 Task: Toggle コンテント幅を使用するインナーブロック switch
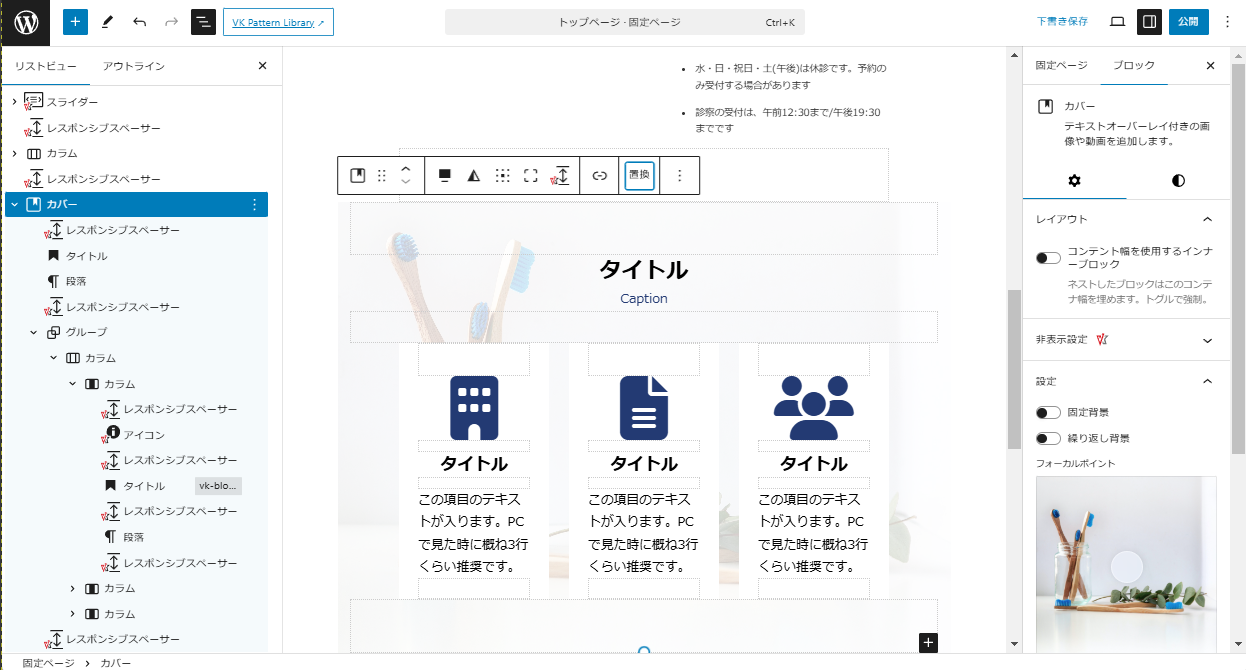pos(1048,258)
